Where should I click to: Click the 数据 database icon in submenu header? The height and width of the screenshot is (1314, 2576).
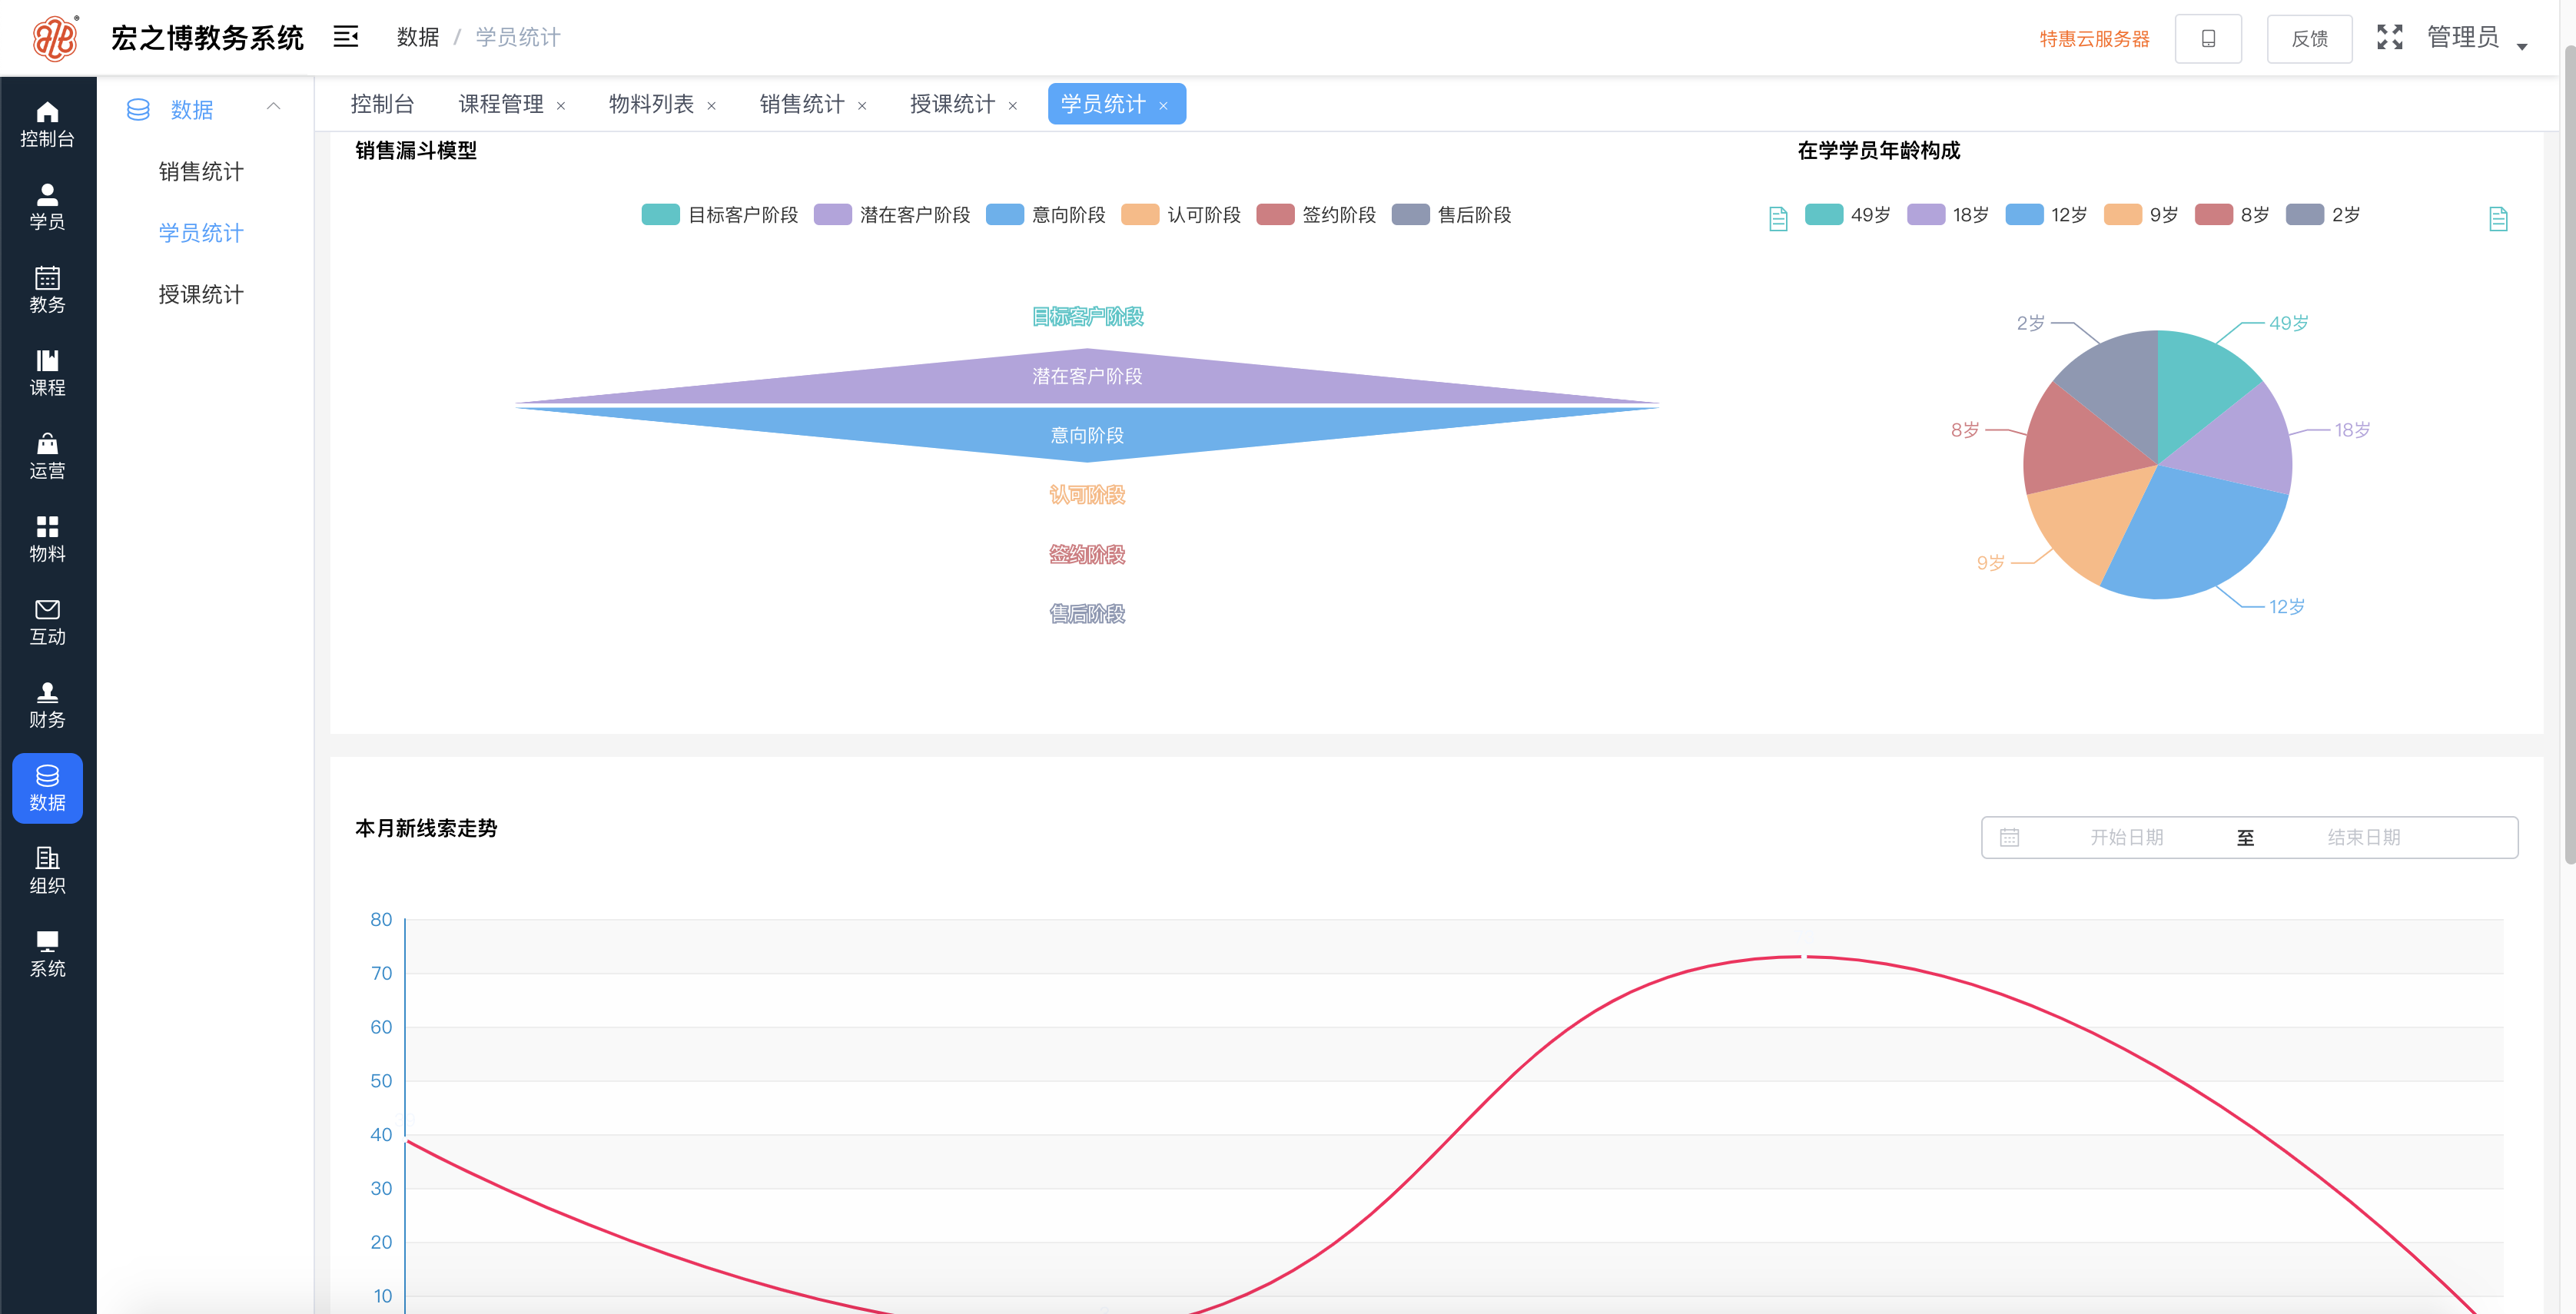click(138, 109)
